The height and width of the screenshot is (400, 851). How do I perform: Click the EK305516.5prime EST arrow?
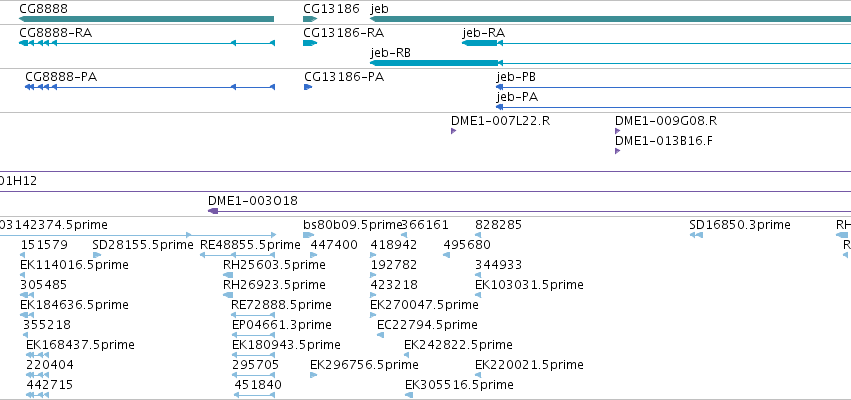409,395
